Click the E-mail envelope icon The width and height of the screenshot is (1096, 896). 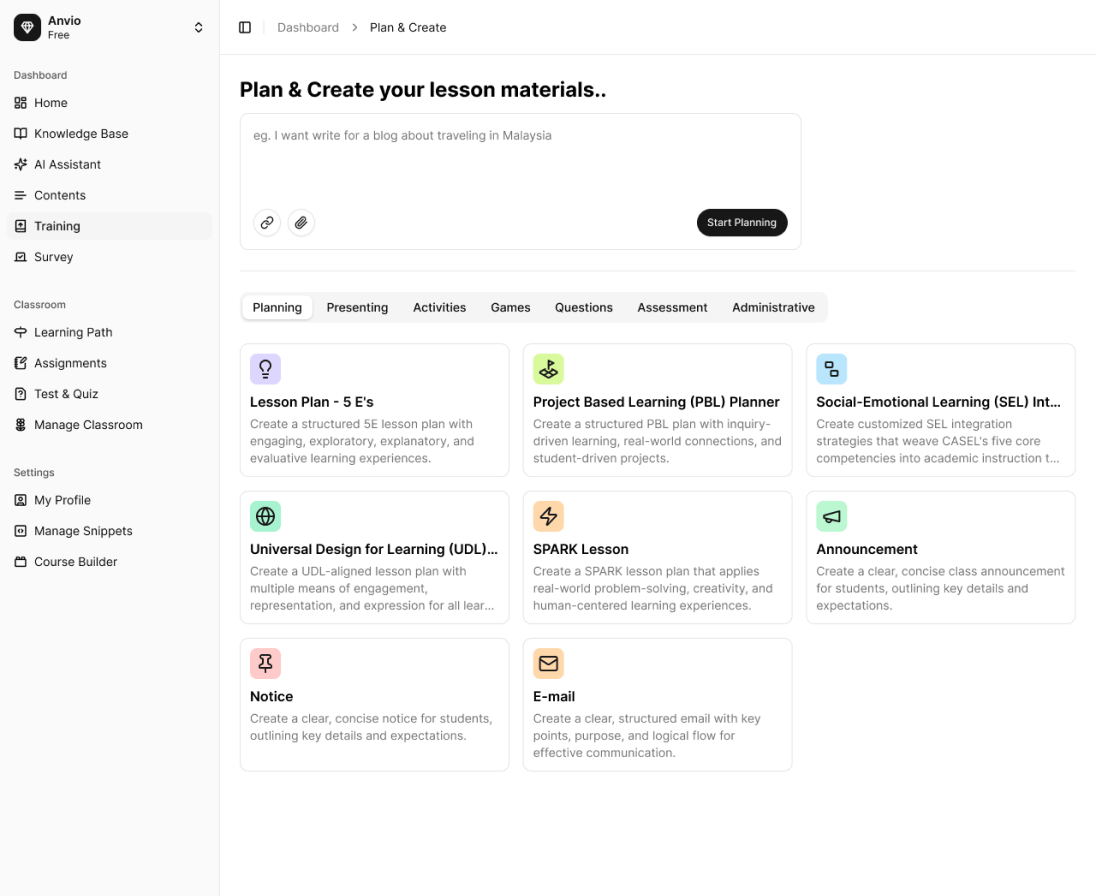point(548,663)
